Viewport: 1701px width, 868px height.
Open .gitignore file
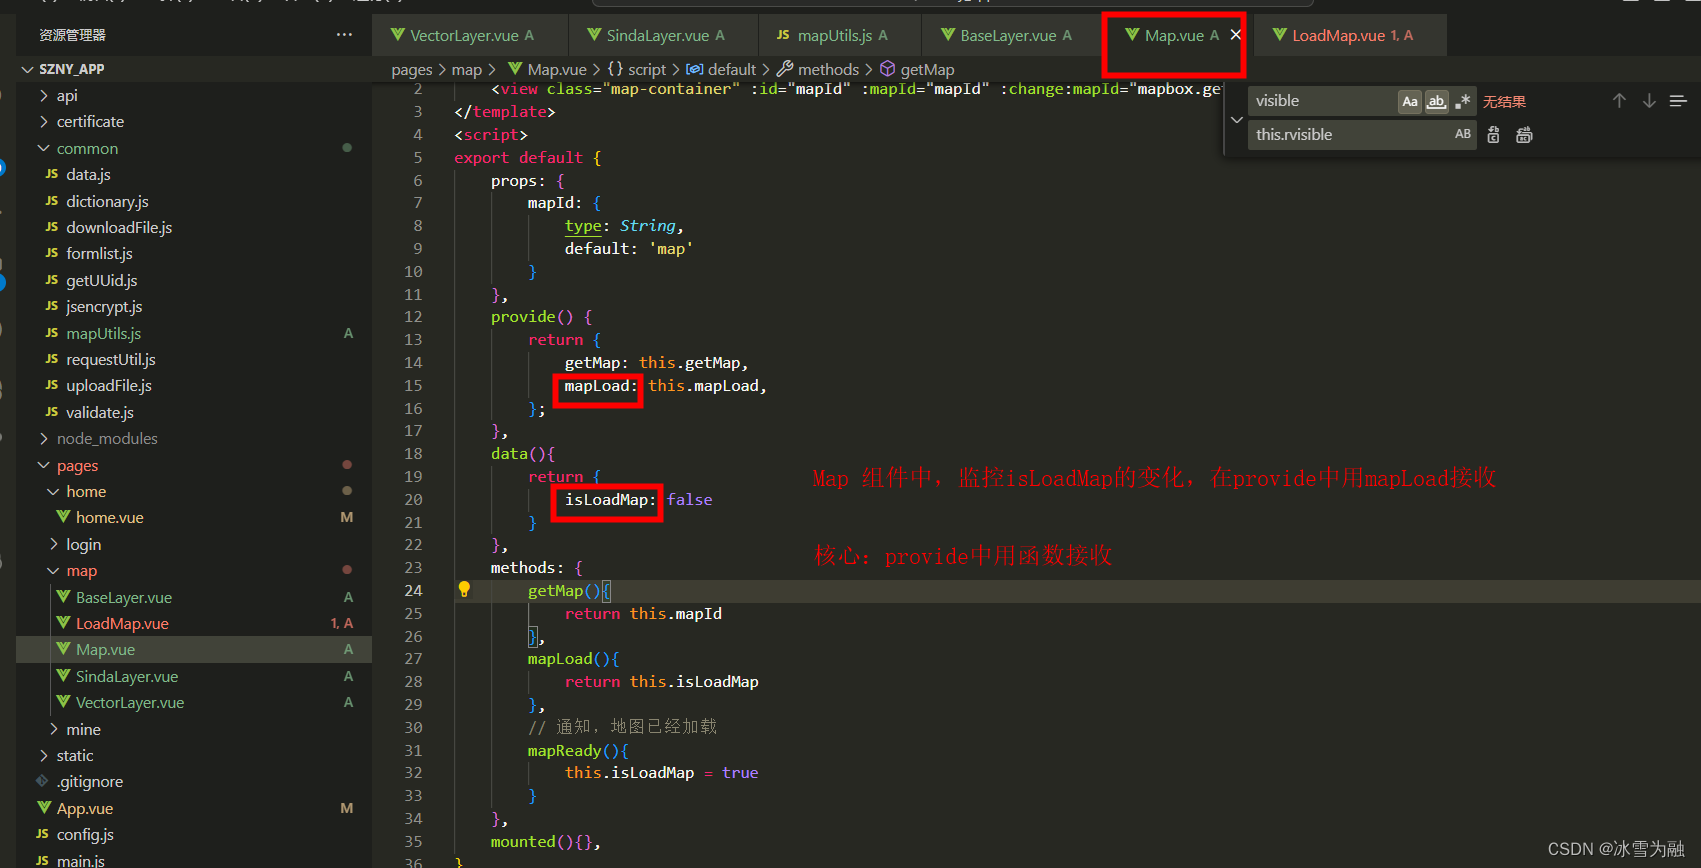point(90,782)
